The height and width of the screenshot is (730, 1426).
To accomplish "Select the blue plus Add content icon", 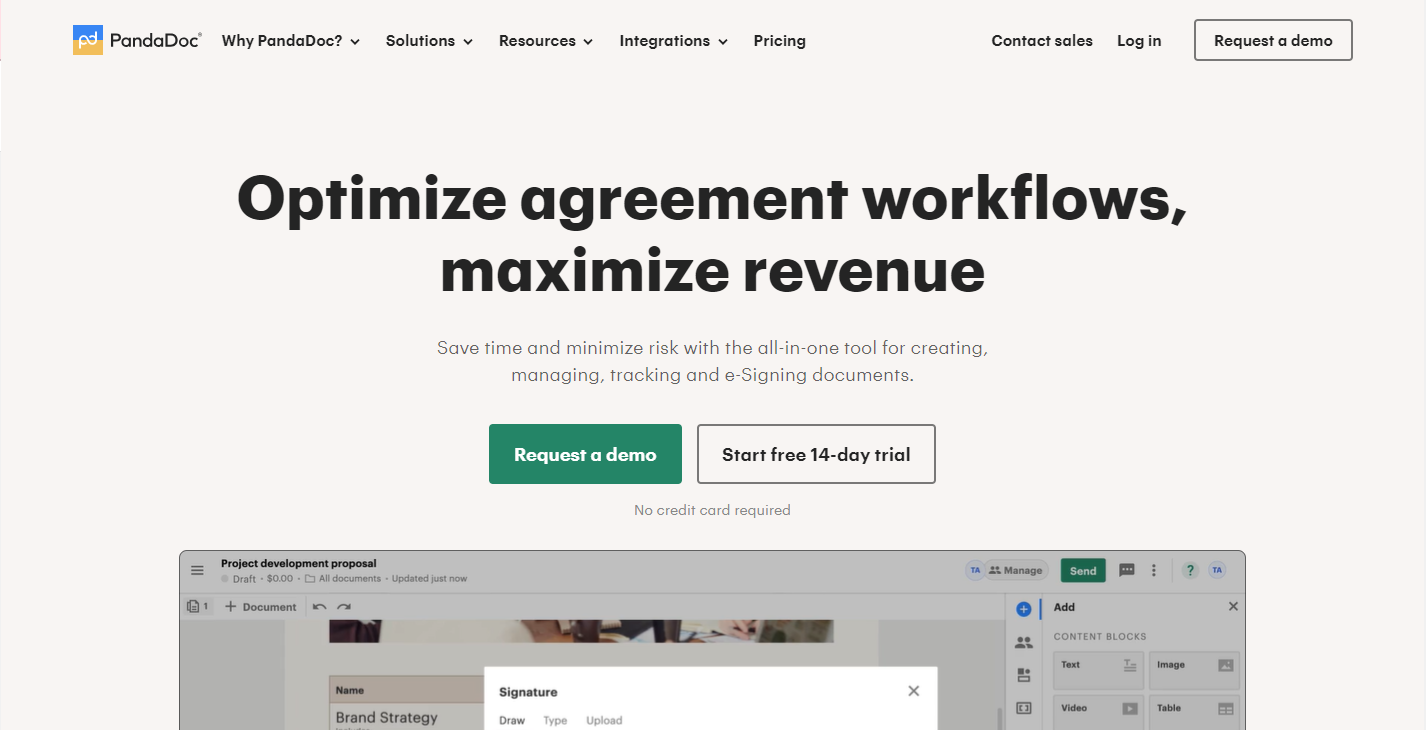I will [1024, 609].
